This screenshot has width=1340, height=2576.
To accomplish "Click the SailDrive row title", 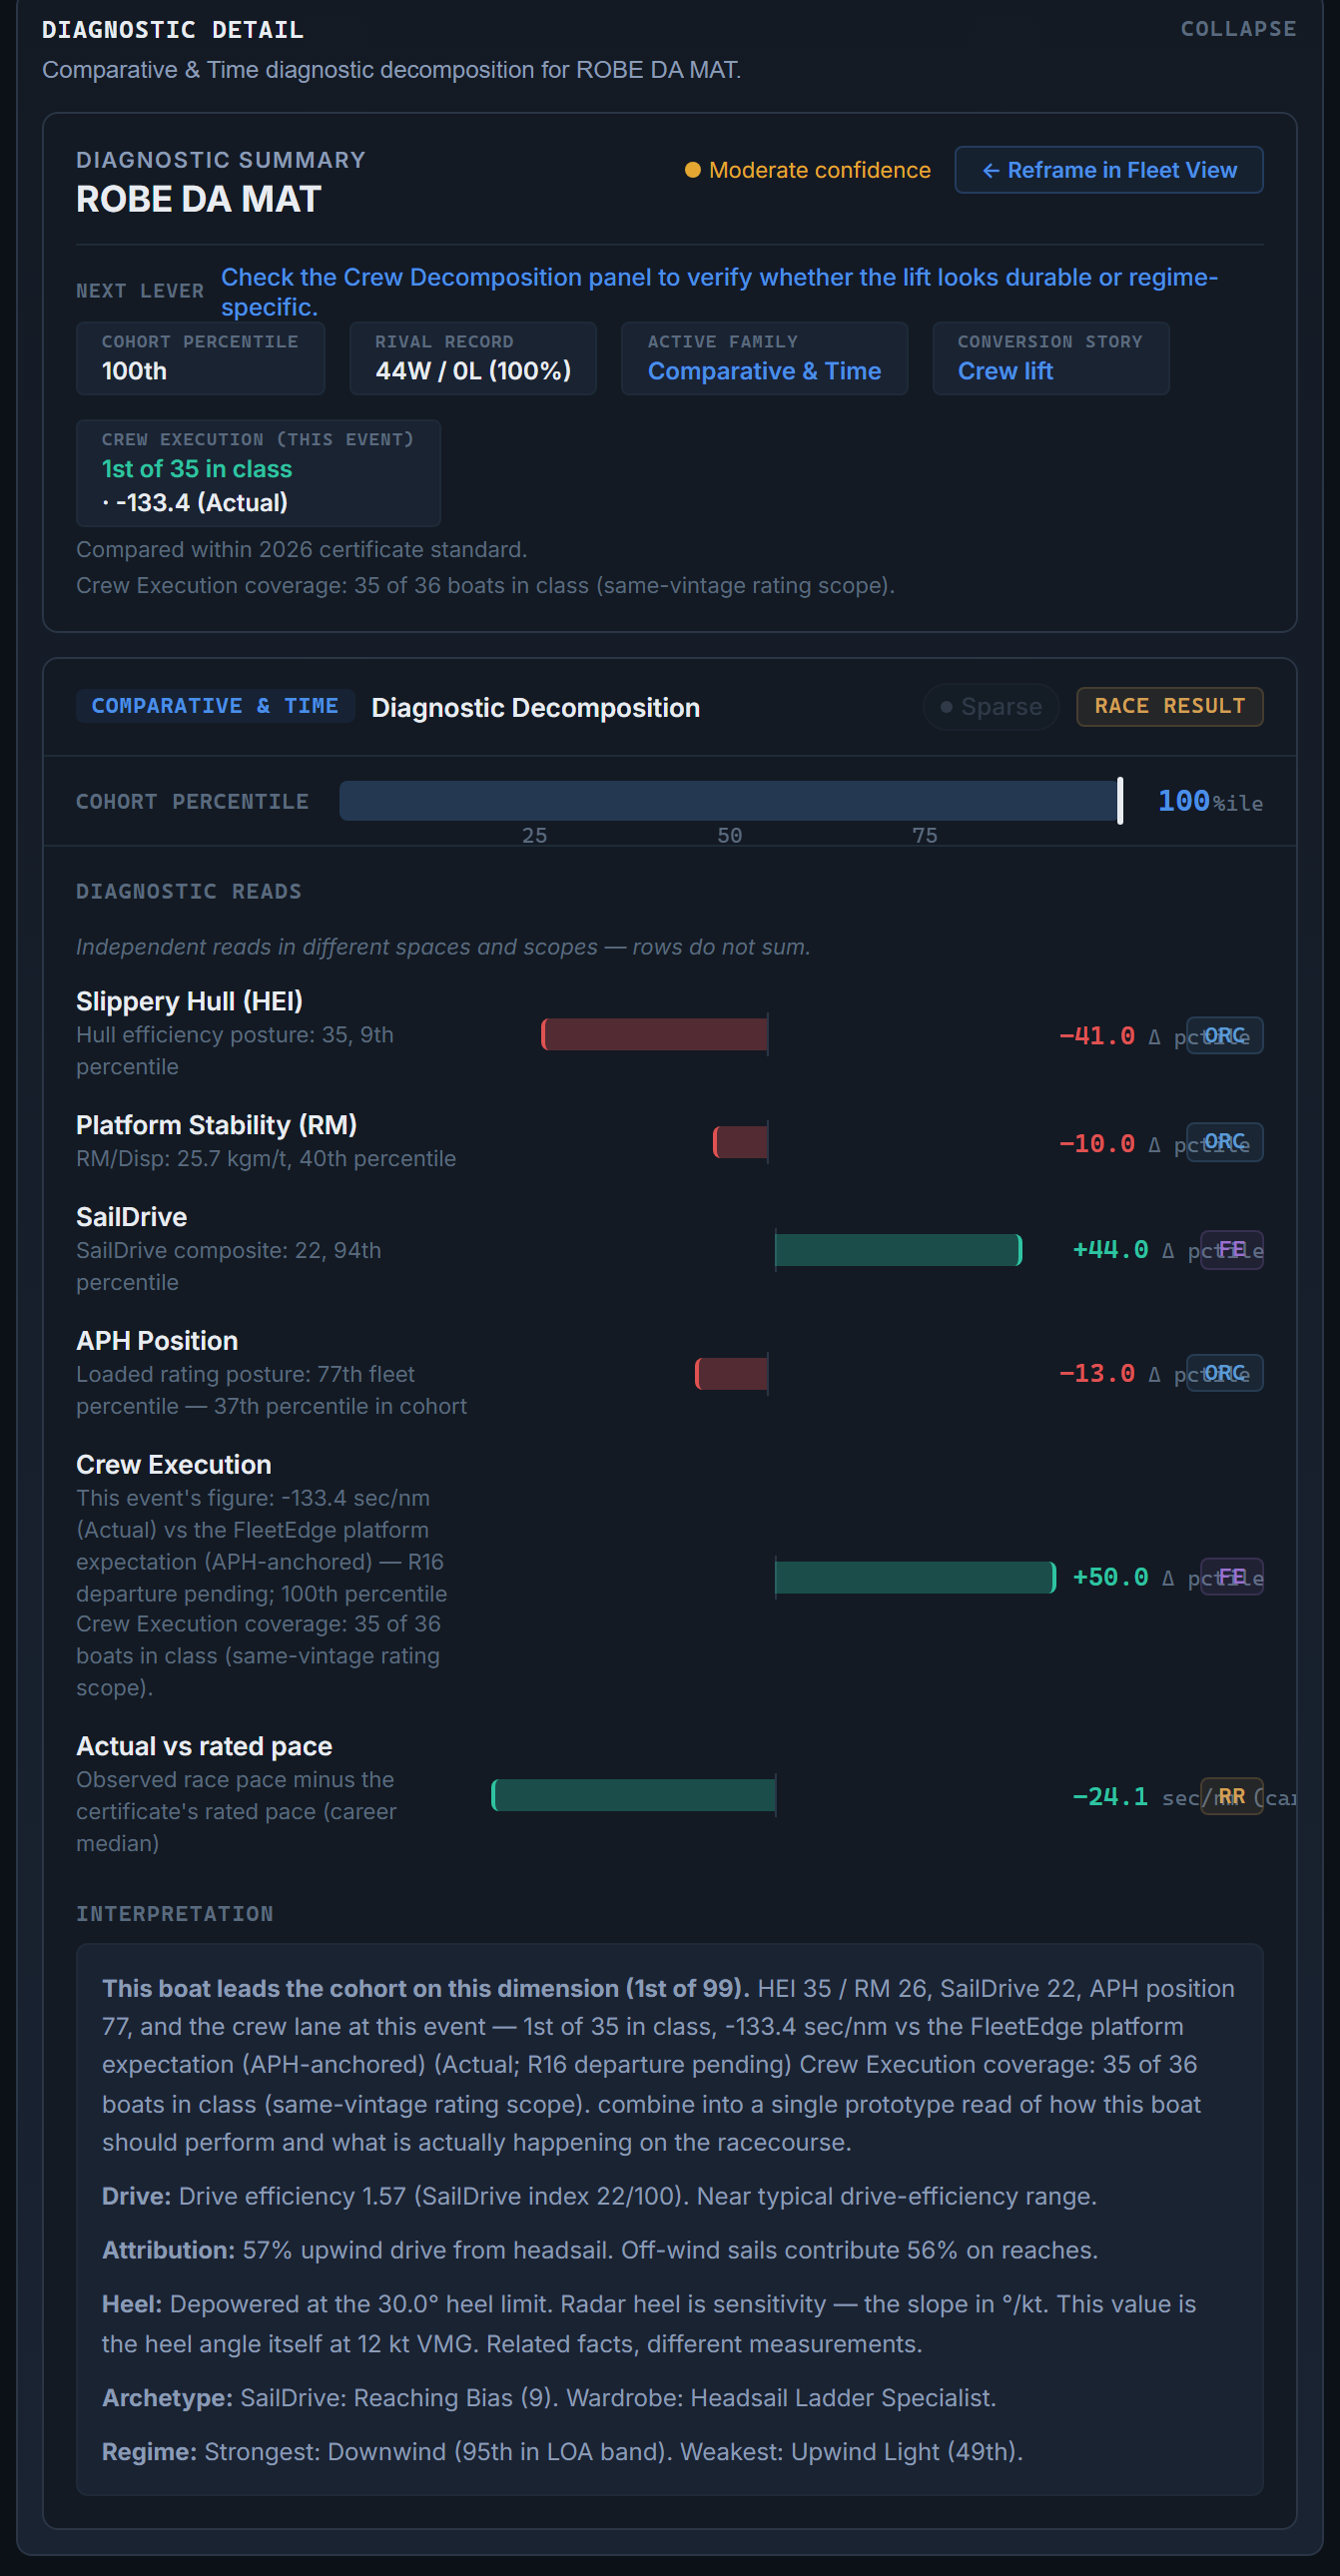I will pyautogui.click(x=131, y=1217).
